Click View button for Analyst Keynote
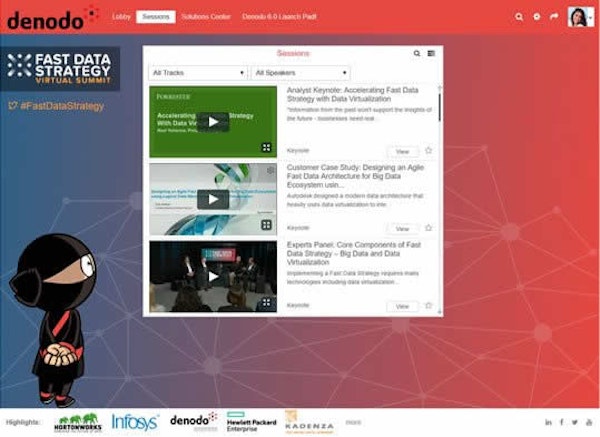 (402, 152)
